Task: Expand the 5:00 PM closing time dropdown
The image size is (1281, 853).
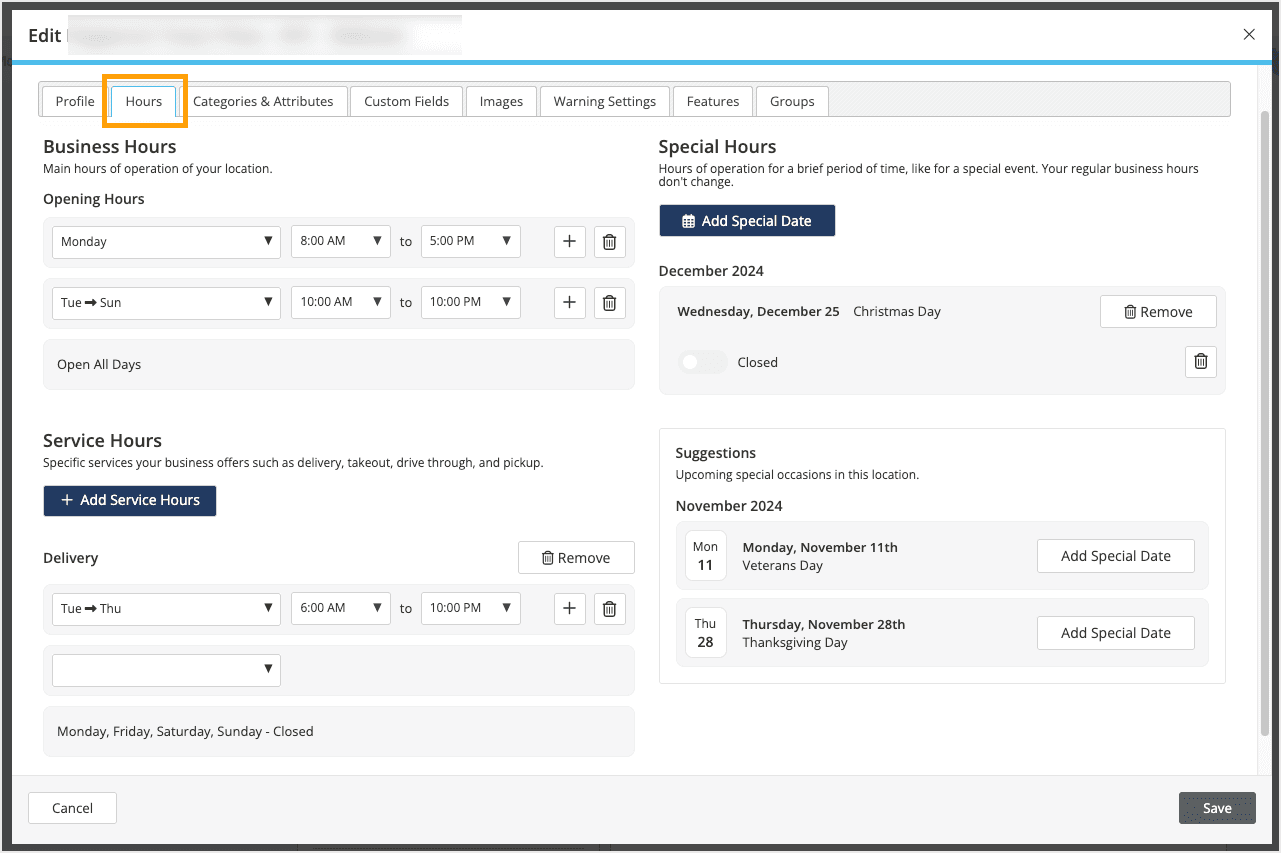Action: [470, 242]
